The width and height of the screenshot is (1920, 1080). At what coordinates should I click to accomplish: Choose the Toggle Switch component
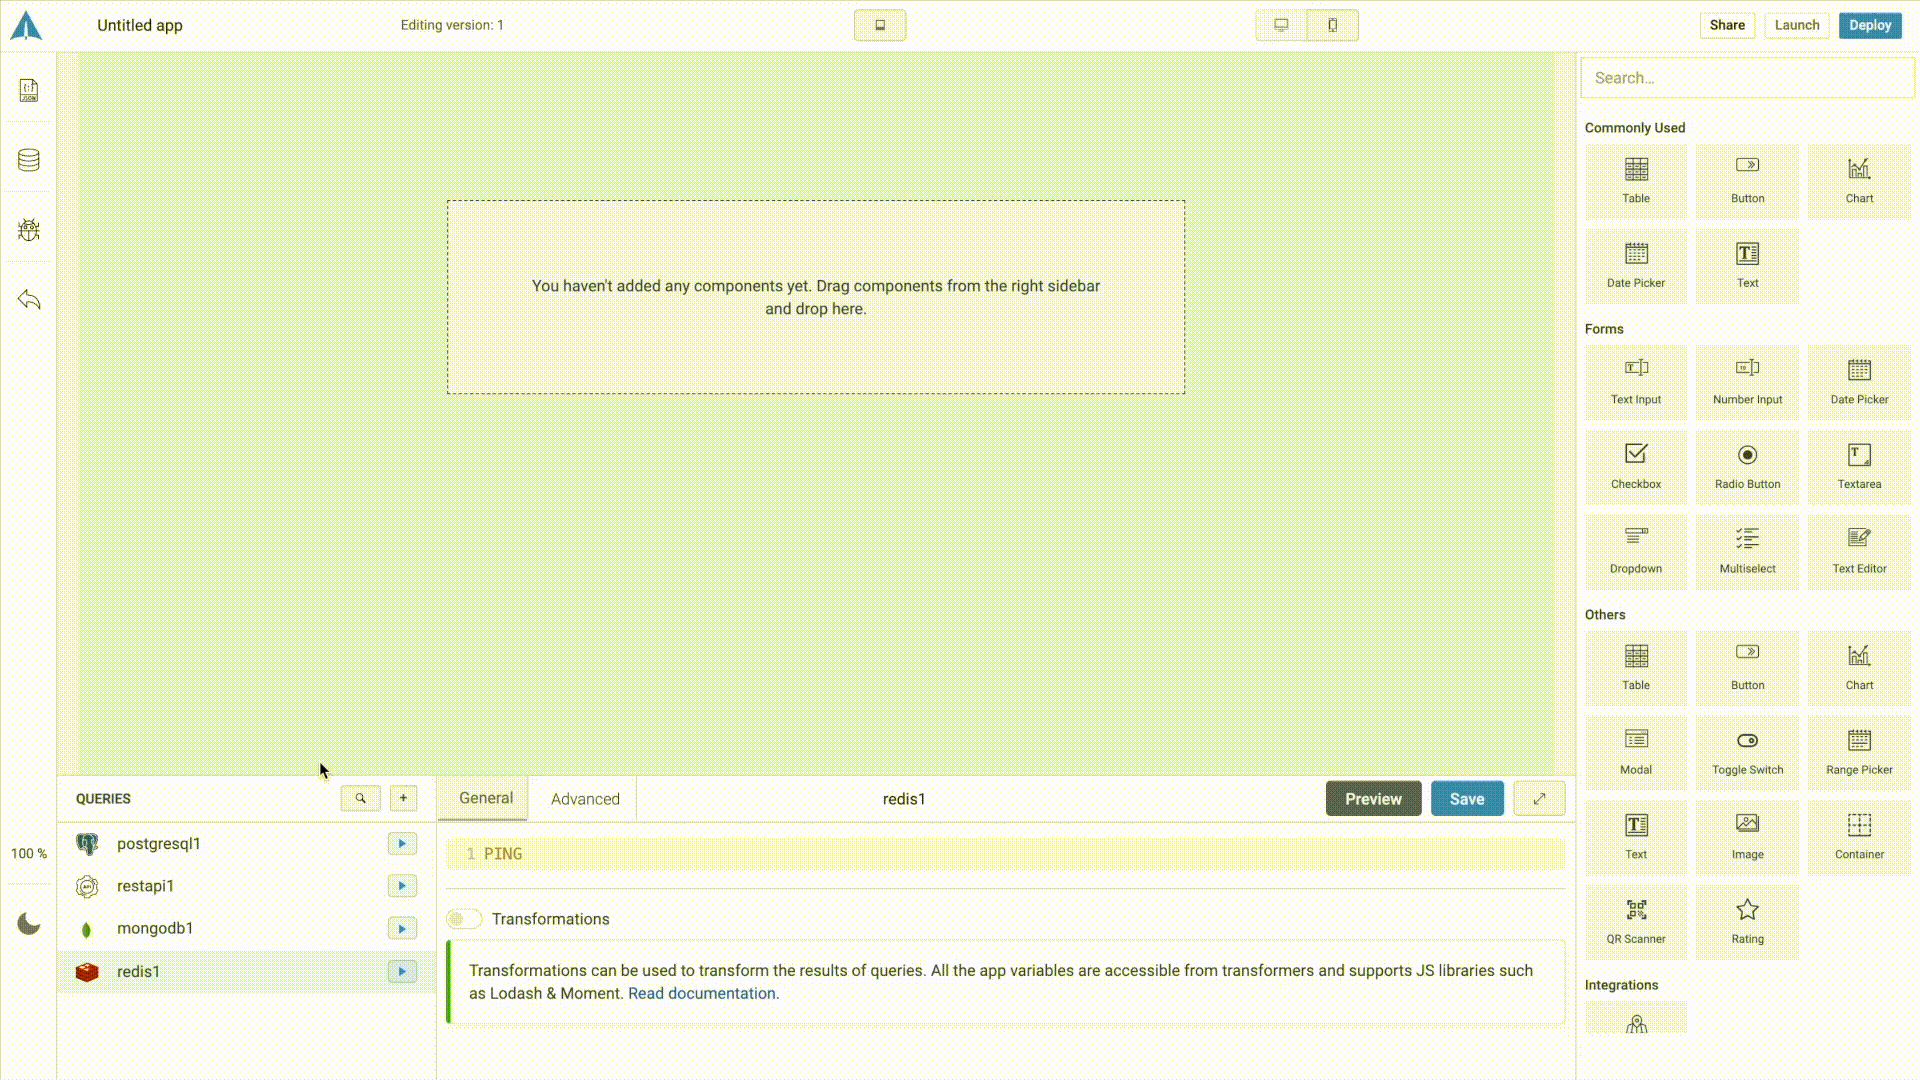1747,752
